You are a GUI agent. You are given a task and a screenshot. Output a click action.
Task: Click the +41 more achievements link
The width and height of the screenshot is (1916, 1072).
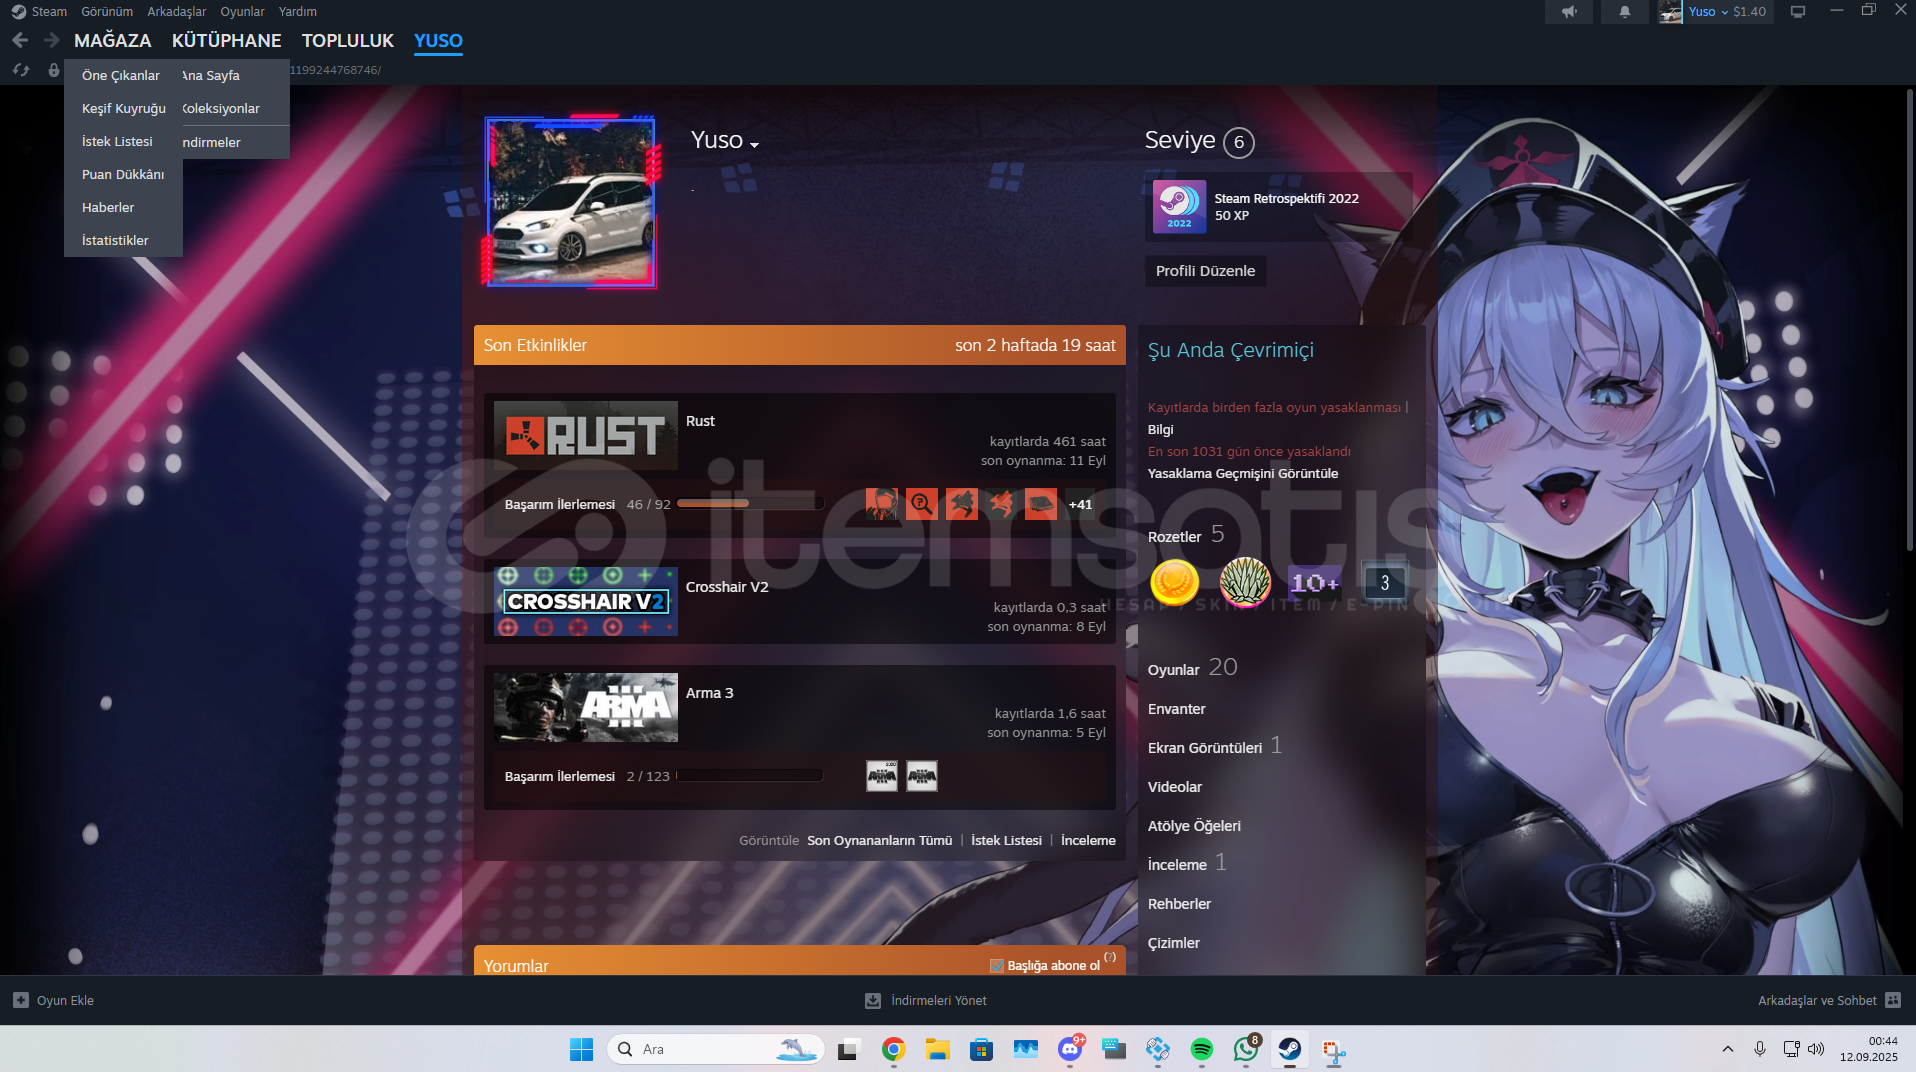point(1080,504)
